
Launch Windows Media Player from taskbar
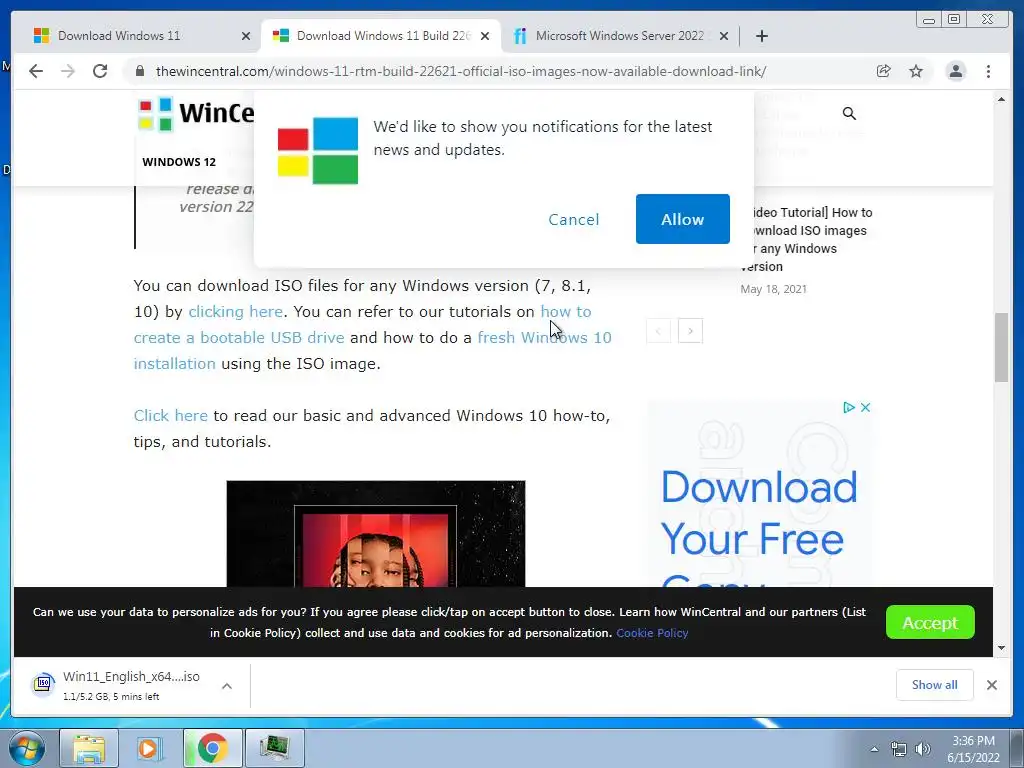coord(150,748)
